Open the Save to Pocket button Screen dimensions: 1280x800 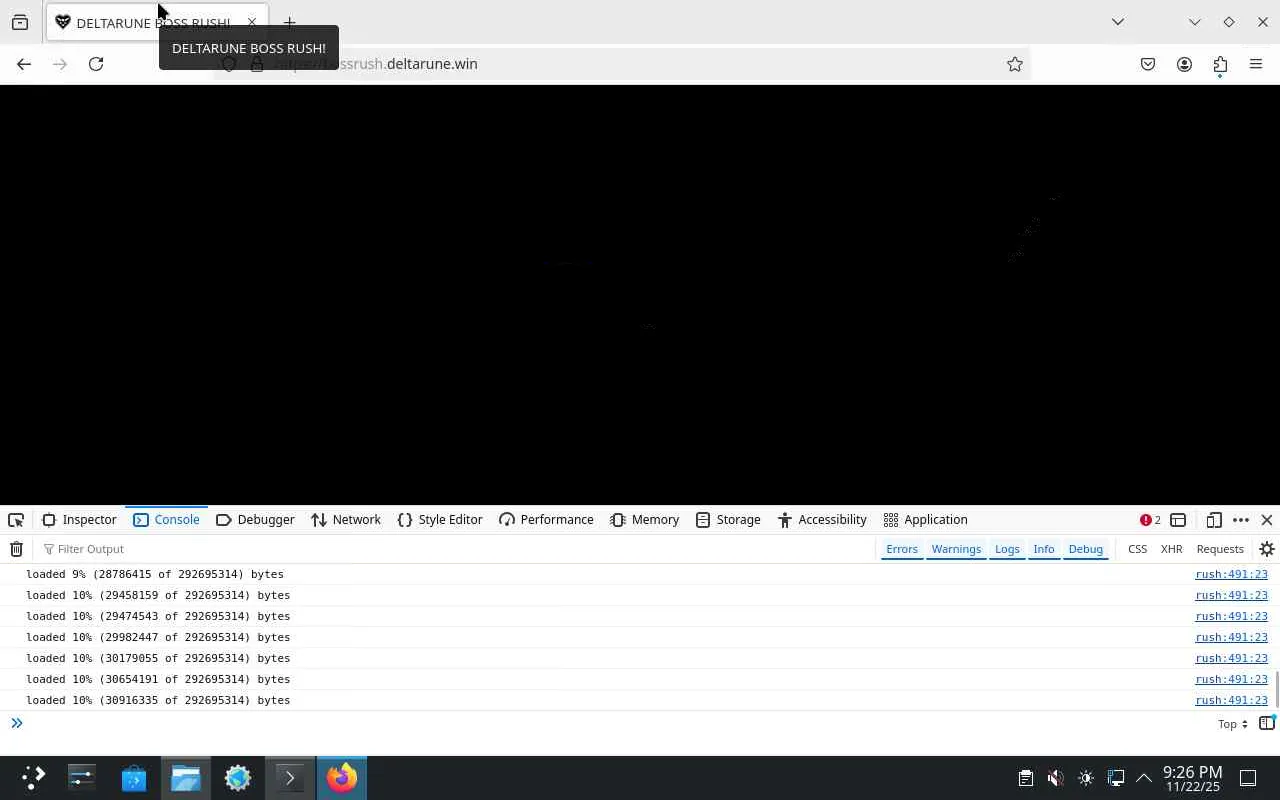pyautogui.click(x=1148, y=64)
